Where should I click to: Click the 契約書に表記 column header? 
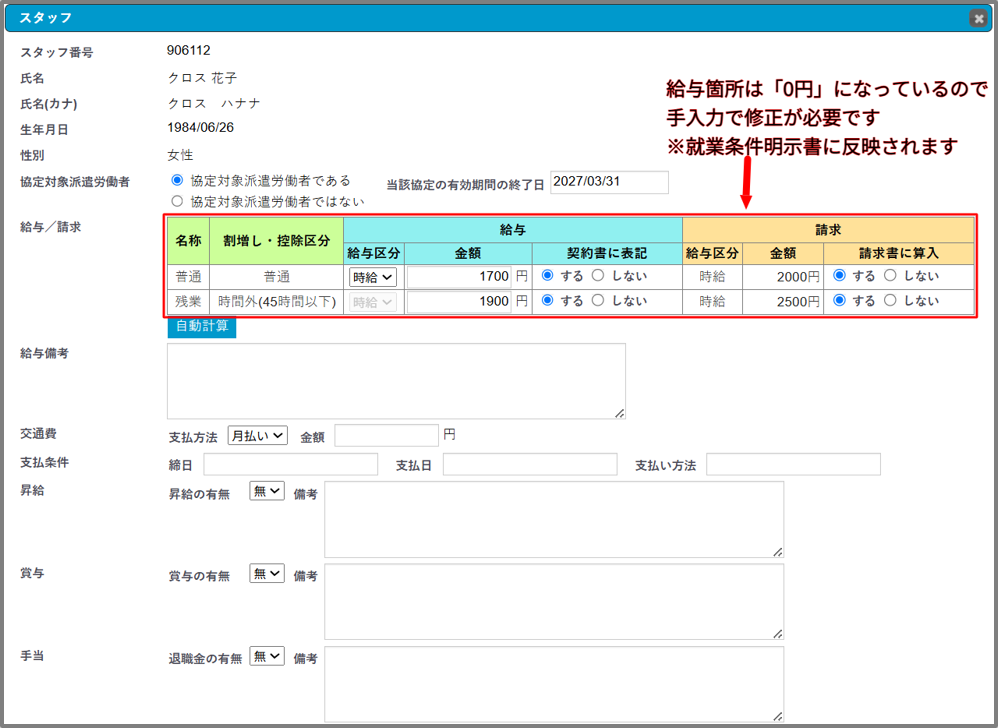click(x=607, y=253)
